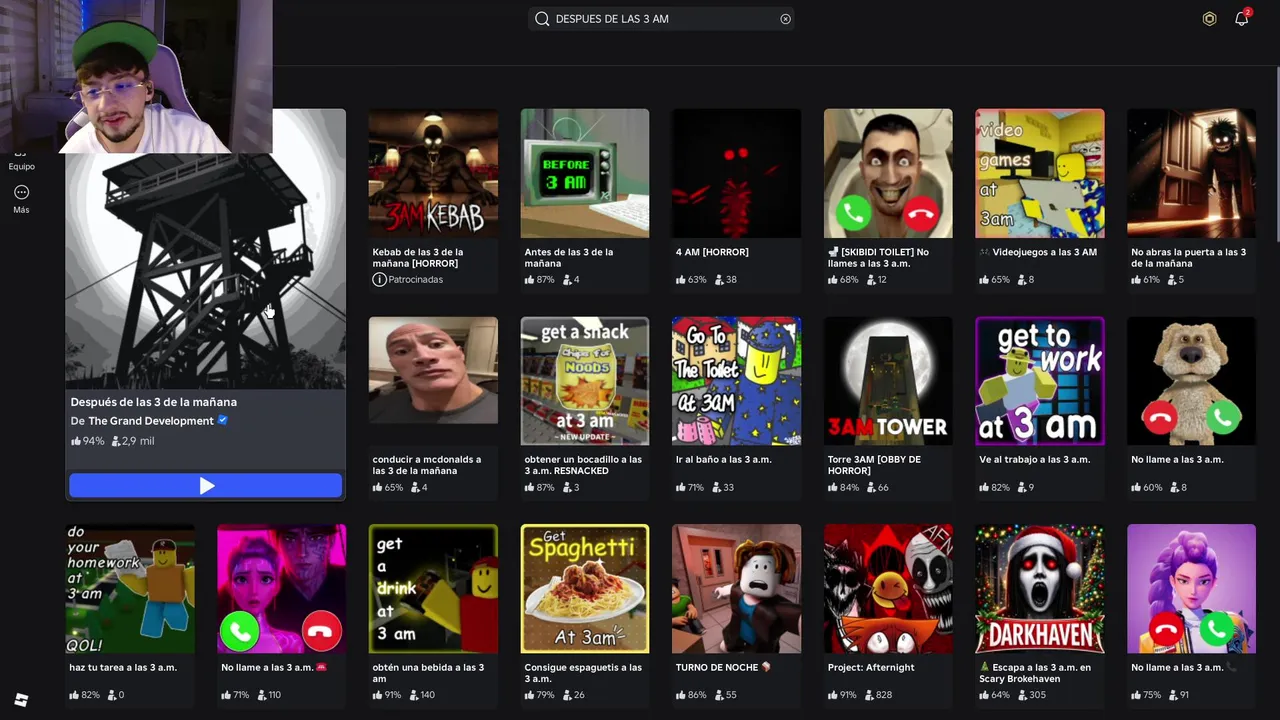This screenshot has height=720, width=1280.
Task: Open the featured watchtower game thumbnail
Action: pos(206,248)
